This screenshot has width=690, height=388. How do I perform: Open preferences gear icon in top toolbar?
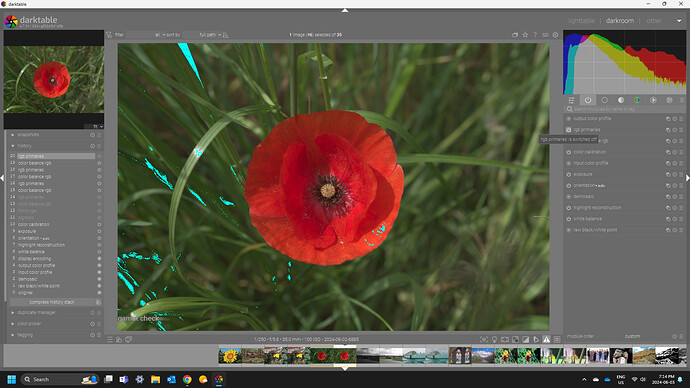click(x=555, y=35)
